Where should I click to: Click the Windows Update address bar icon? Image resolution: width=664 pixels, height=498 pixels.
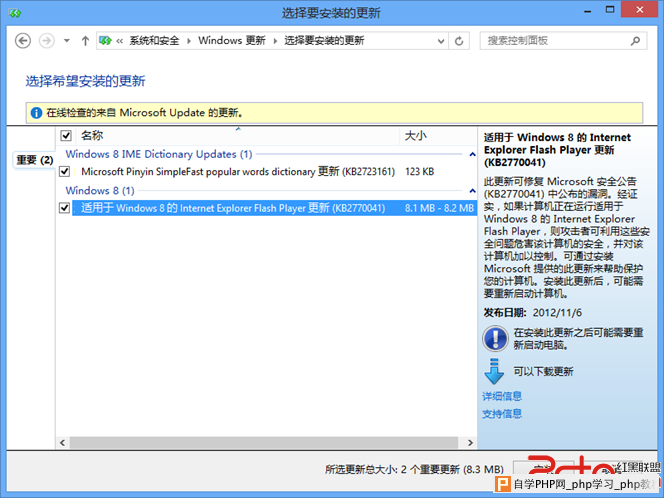click(105, 41)
